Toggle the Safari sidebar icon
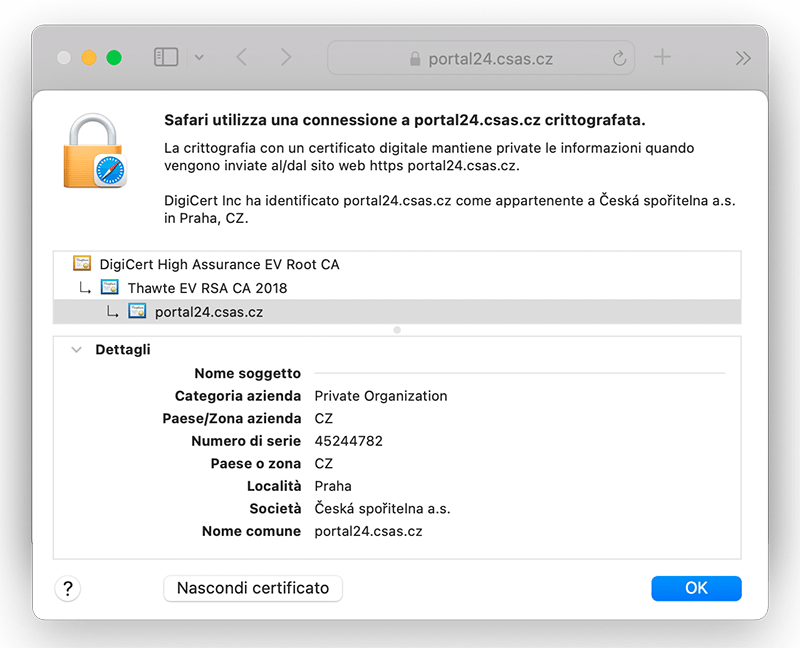The image size is (800, 648). pos(166,57)
